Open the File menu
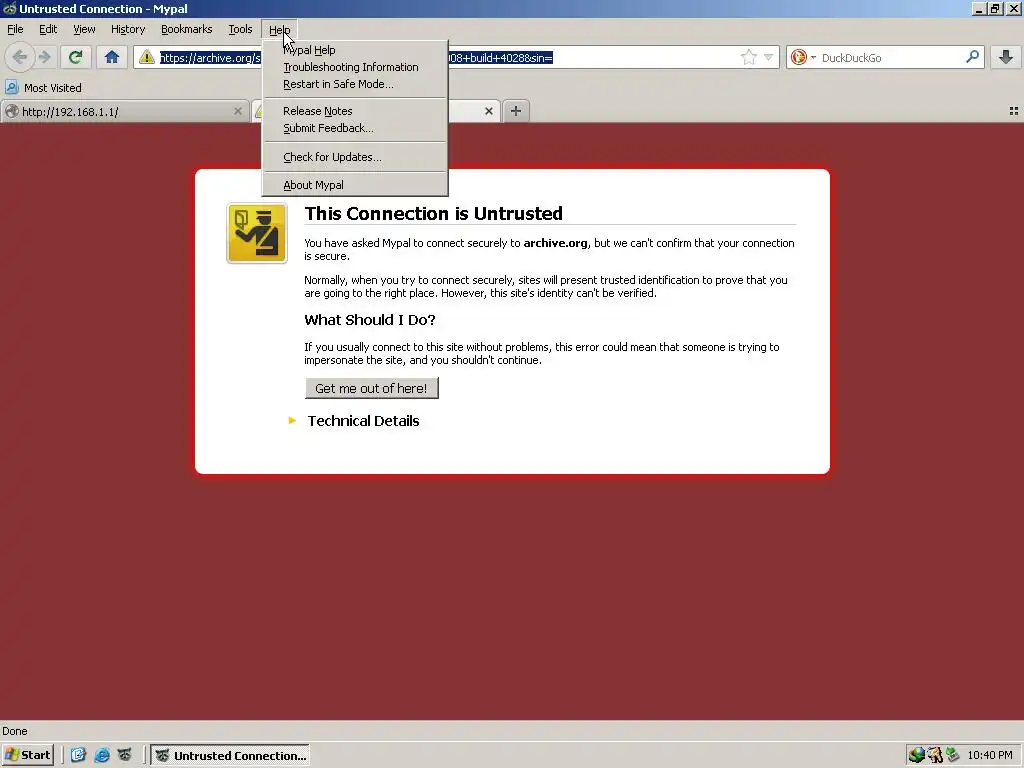The image size is (1024, 768). (x=15, y=29)
